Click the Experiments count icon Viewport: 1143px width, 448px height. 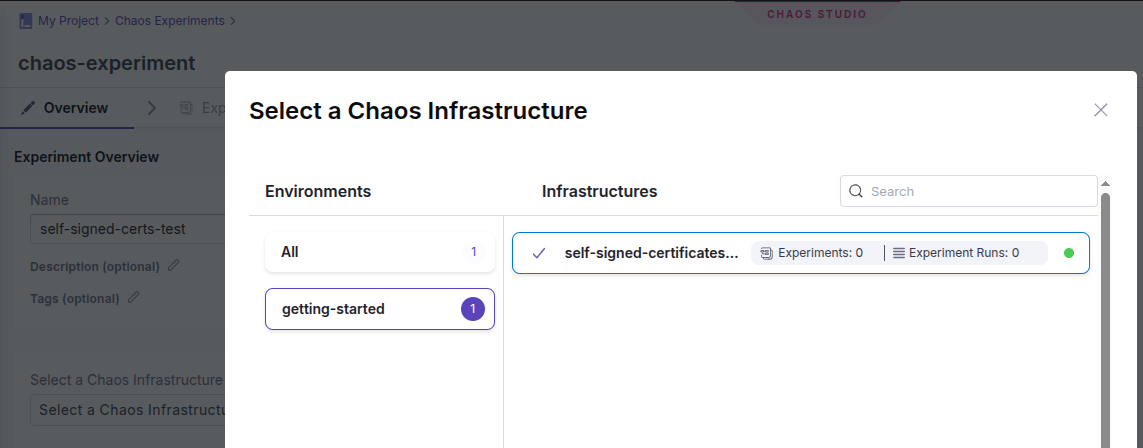[767, 253]
